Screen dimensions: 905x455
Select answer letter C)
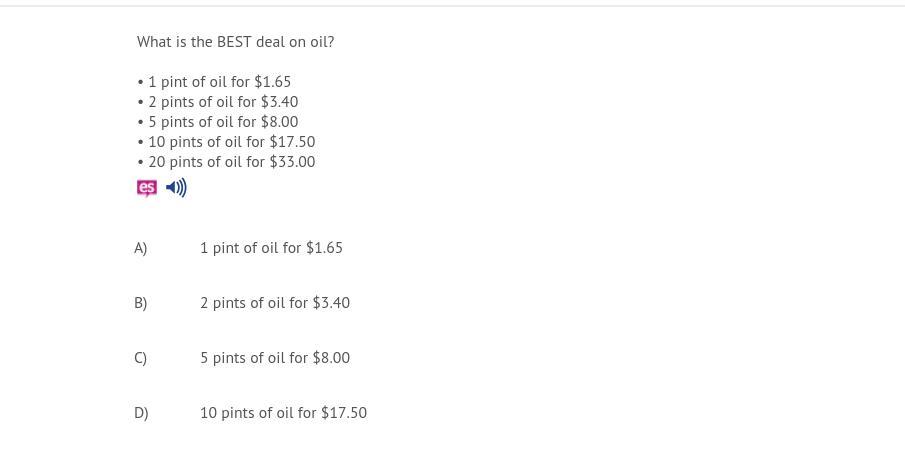(x=141, y=358)
